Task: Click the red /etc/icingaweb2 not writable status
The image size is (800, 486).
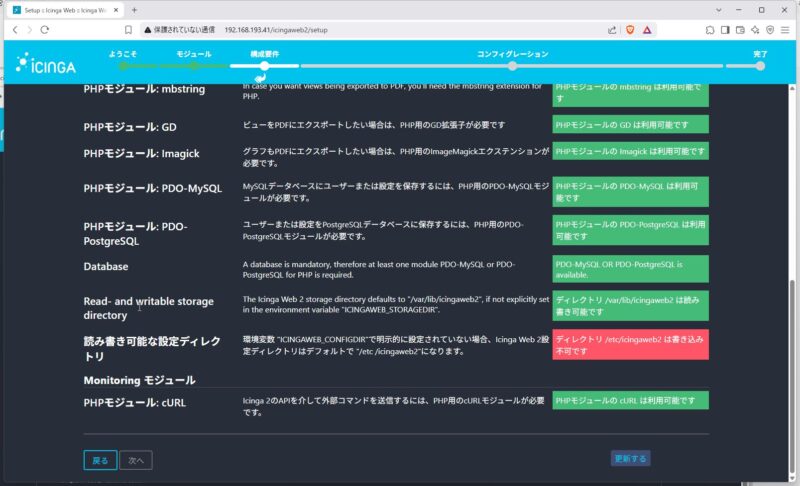Action: pyautogui.click(x=630, y=345)
